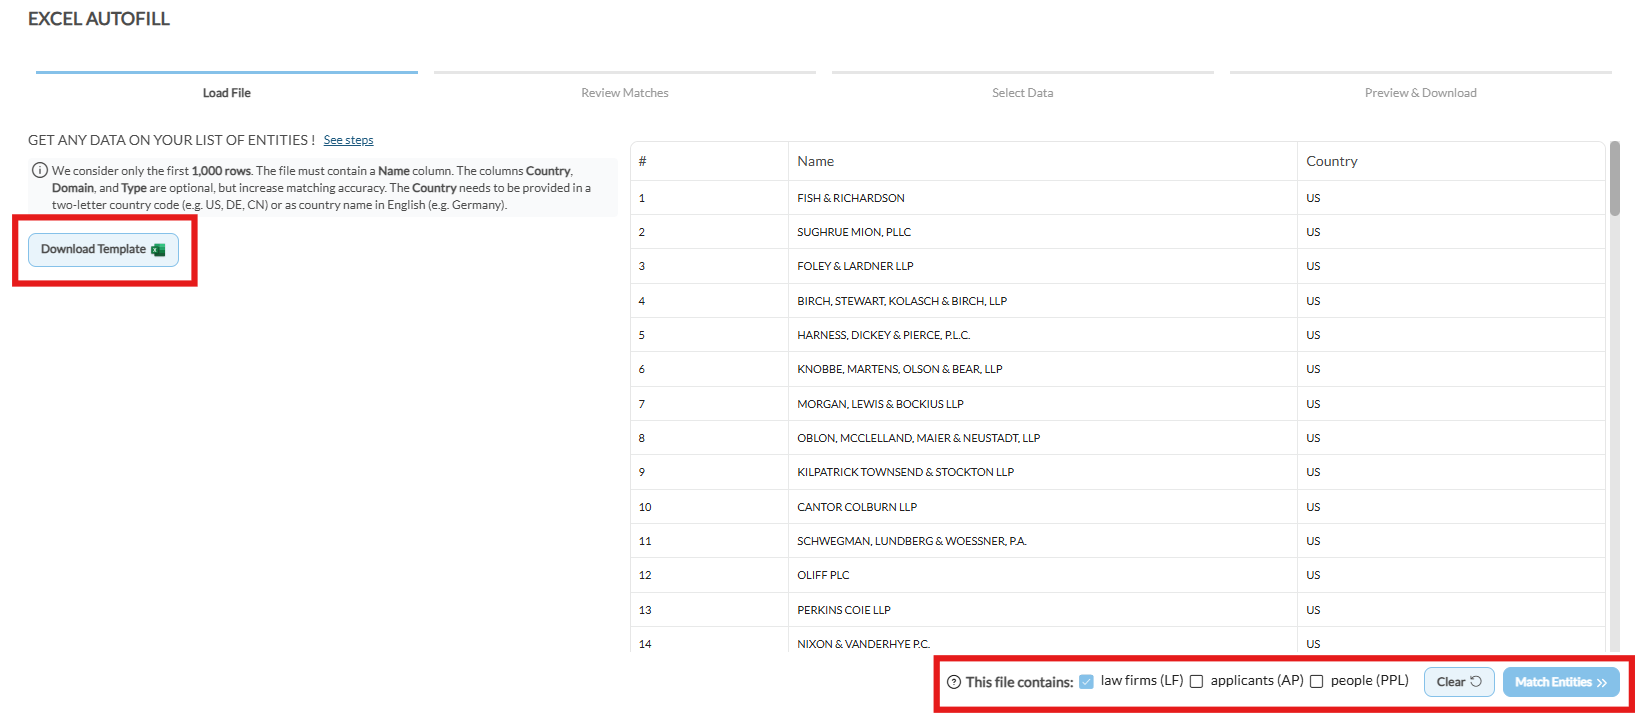Click the Name column header
This screenshot has height=716, width=1648.
click(x=1043, y=161)
